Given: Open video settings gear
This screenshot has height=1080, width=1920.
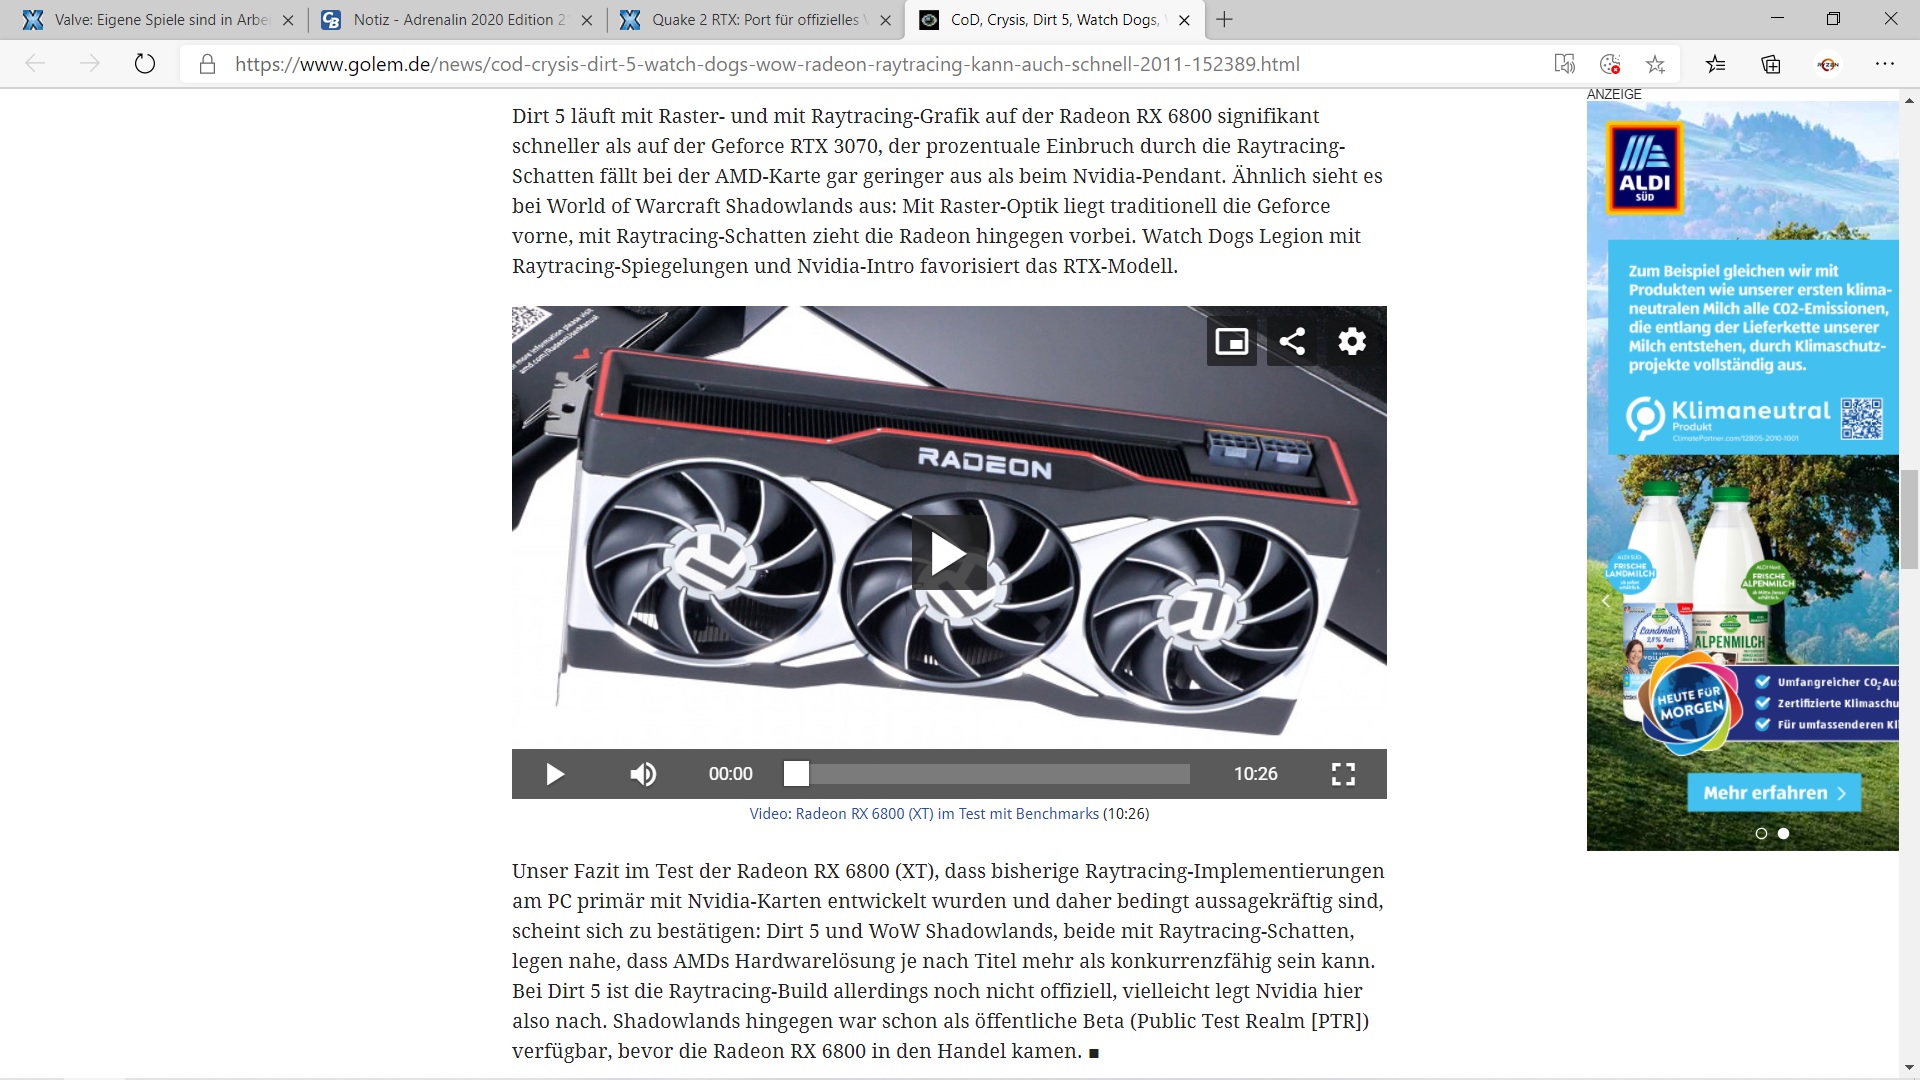Looking at the screenshot, I should [x=1352, y=342].
